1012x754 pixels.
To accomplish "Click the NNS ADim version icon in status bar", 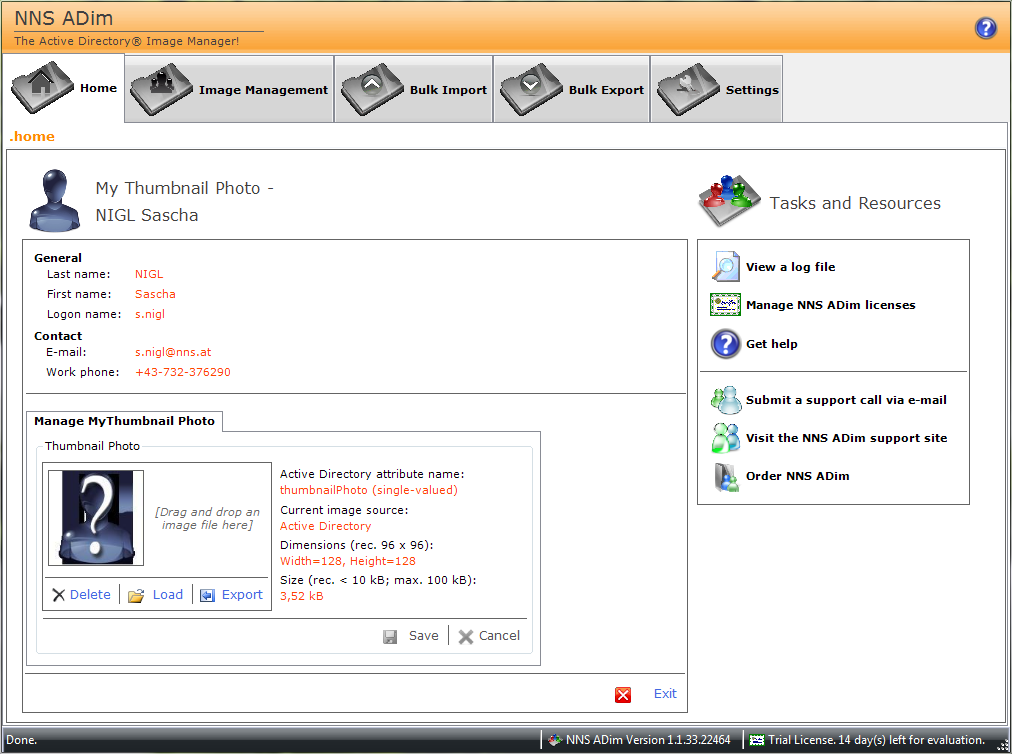I will pos(555,740).
